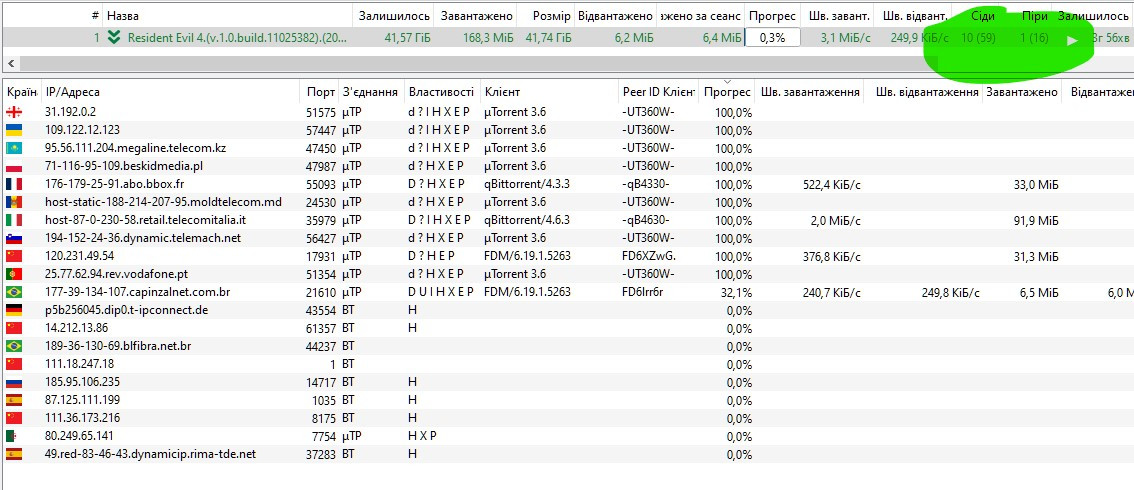Image resolution: width=1134 pixels, height=490 pixels.
Task: Click the Розмір column header in torrent list
Action: (x=550, y=16)
